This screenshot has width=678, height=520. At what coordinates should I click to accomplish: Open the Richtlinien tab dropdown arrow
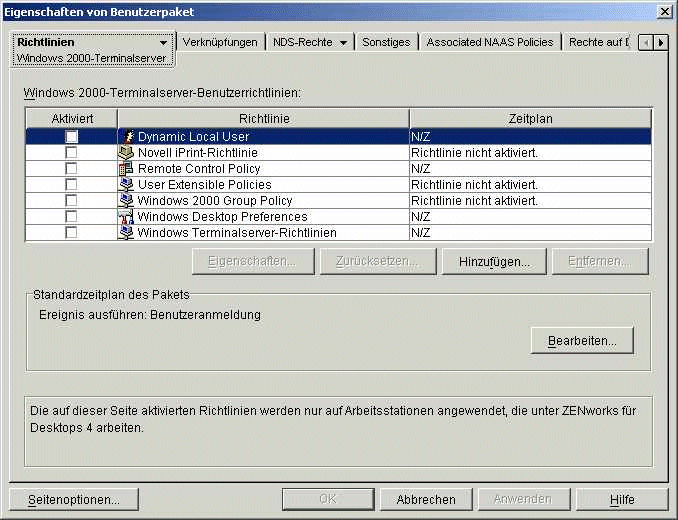click(163, 43)
